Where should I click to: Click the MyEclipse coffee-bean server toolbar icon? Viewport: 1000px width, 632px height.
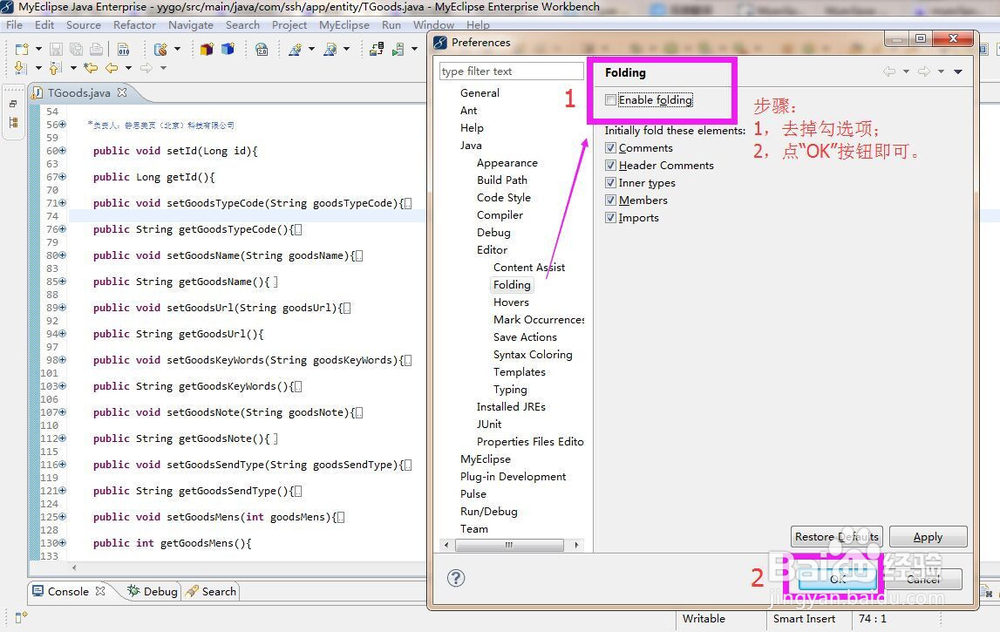[x=161, y=49]
